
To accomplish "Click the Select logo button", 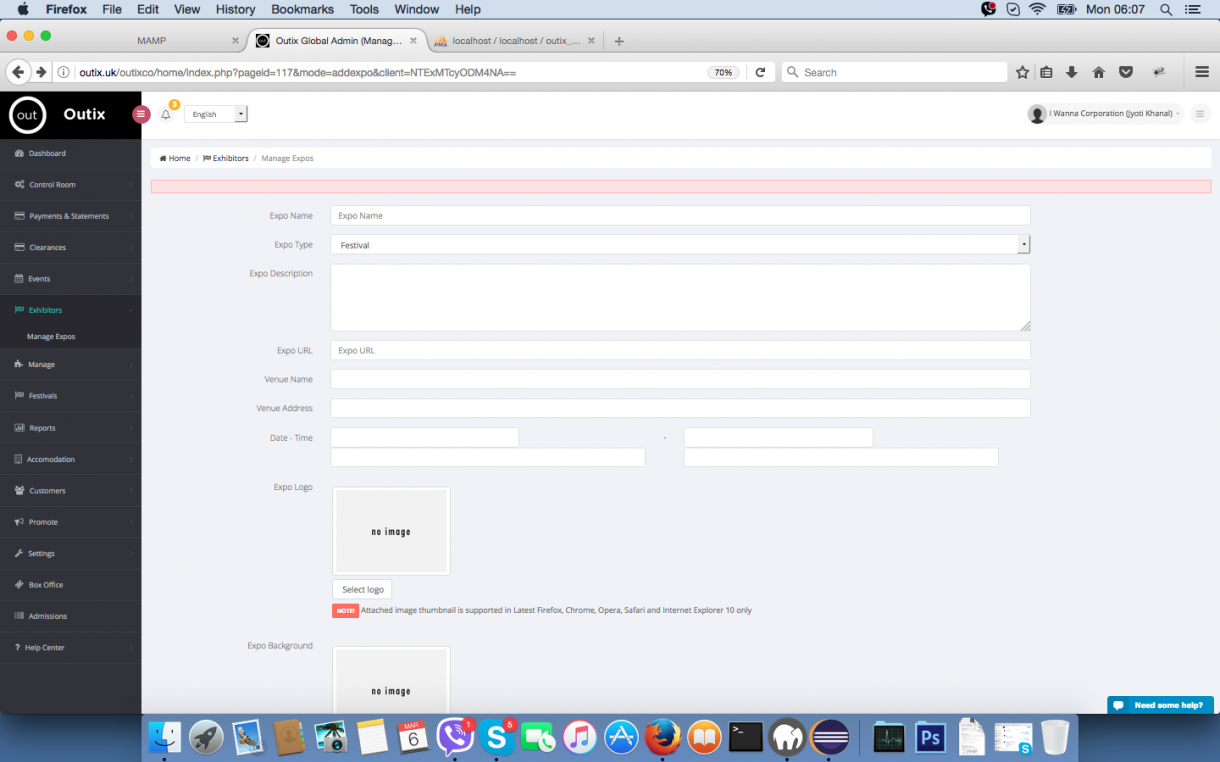I will (362, 590).
